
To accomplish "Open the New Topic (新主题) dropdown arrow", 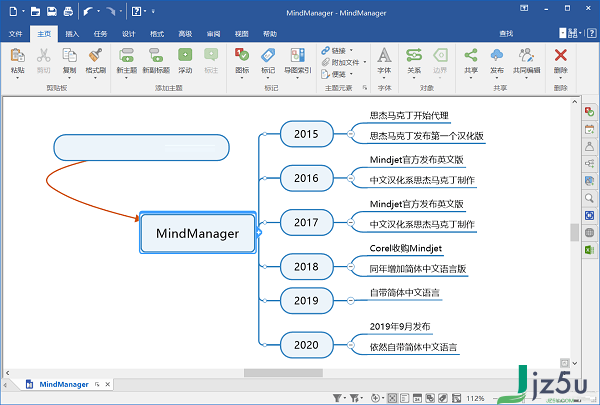I will tap(126, 78).
